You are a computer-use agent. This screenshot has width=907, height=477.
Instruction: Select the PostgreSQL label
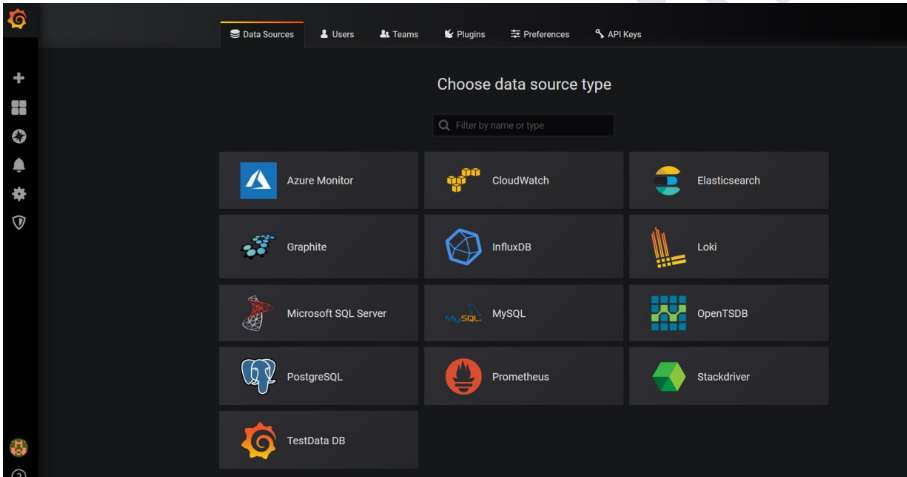click(315, 377)
